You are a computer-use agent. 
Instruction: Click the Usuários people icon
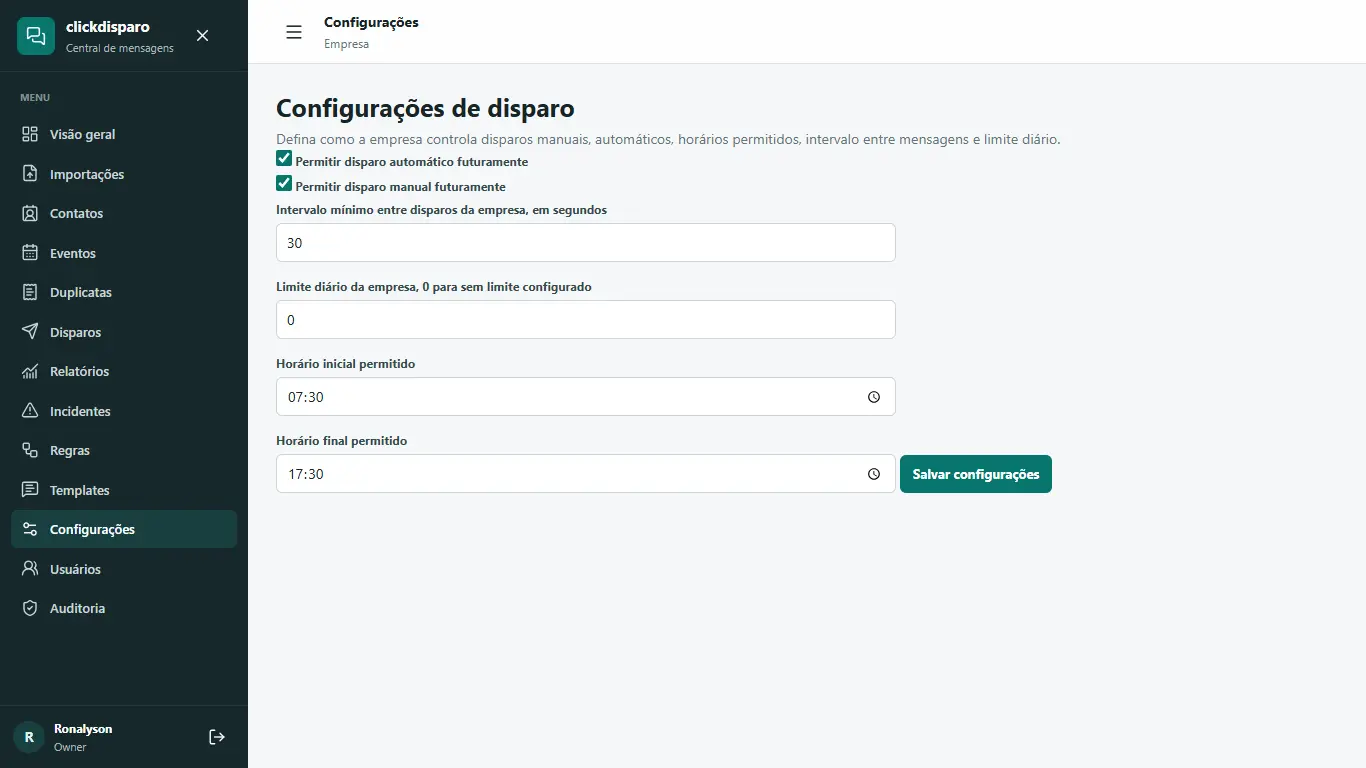click(30, 569)
